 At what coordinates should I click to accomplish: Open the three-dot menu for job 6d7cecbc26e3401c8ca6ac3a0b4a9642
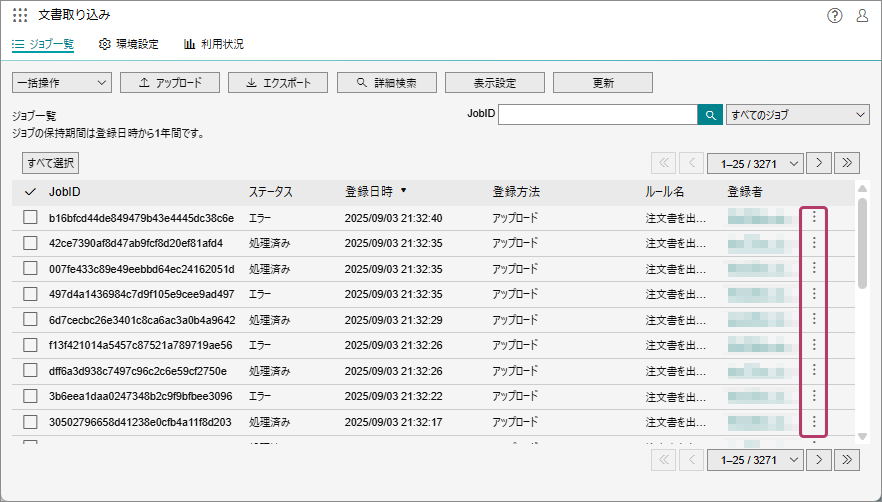[814, 319]
